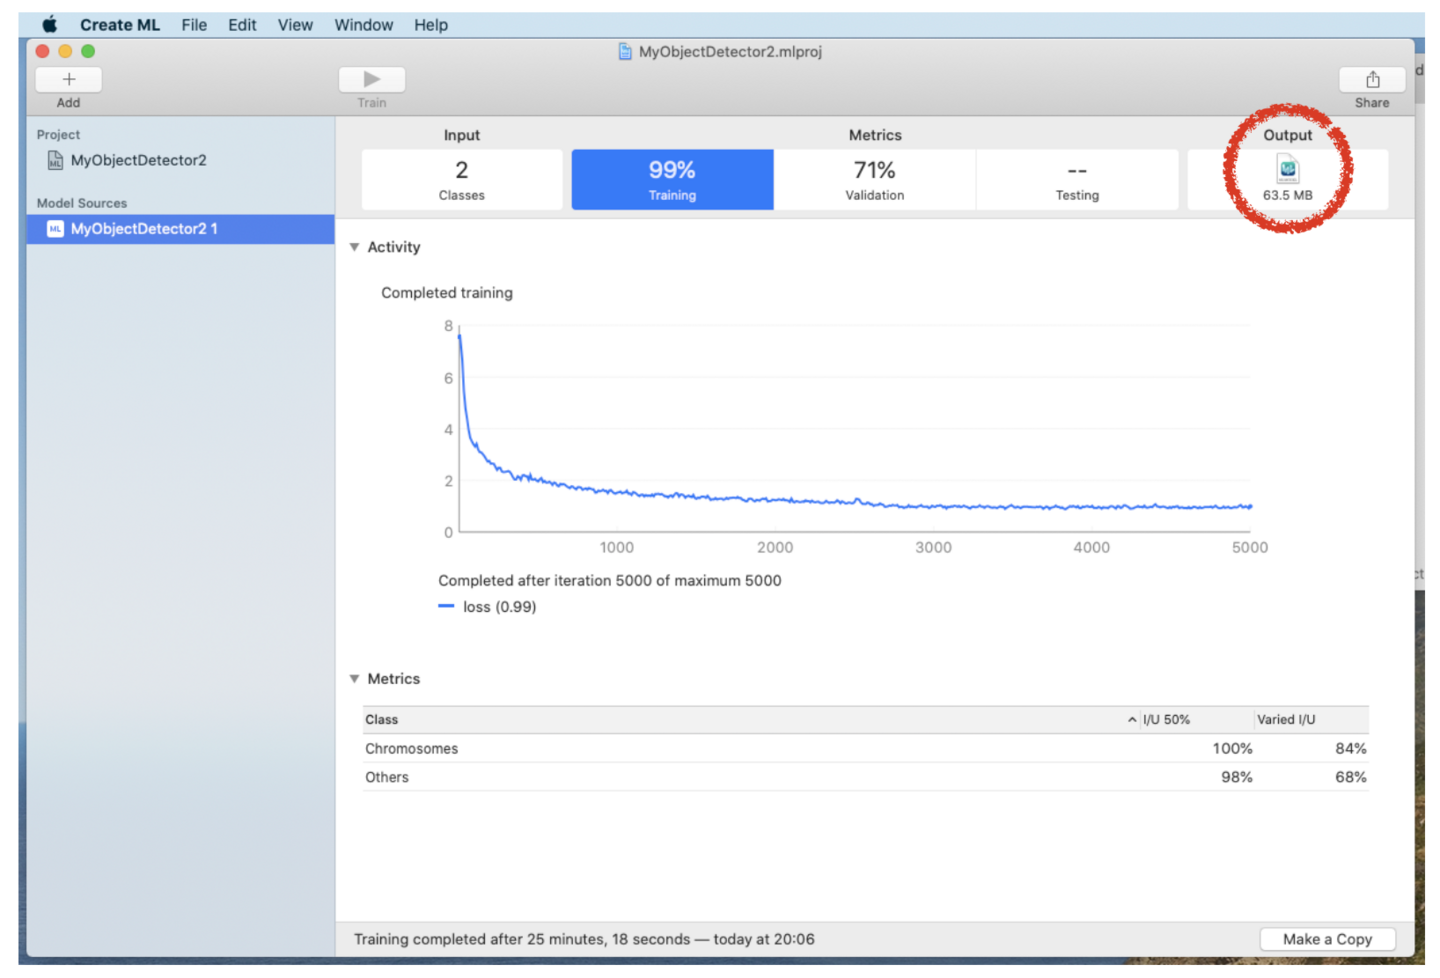The image size is (1440, 978).
Task: Select the 99% Training metrics tab
Action: pos(672,180)
